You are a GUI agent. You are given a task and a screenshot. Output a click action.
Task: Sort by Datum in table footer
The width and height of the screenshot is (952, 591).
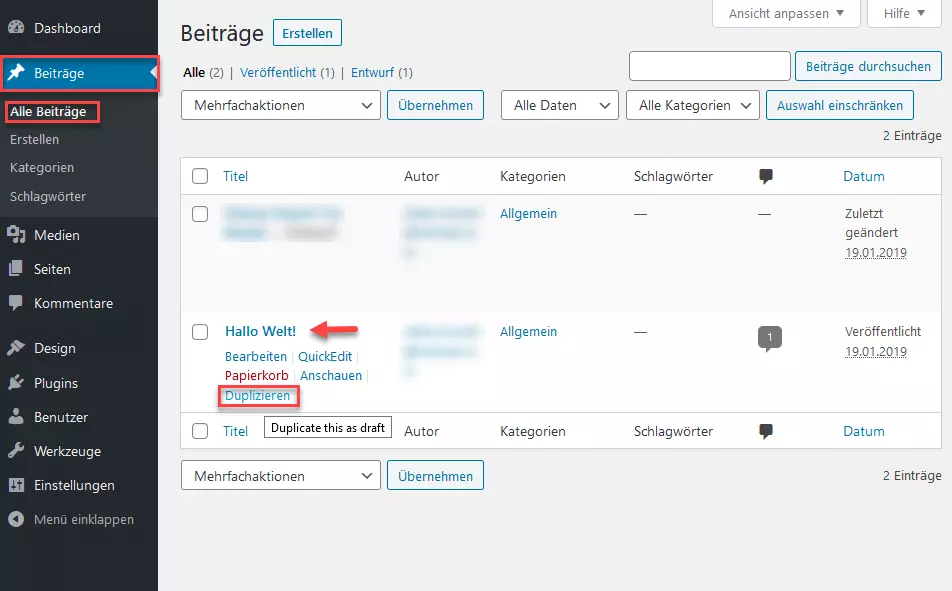(x=863, y=431)
